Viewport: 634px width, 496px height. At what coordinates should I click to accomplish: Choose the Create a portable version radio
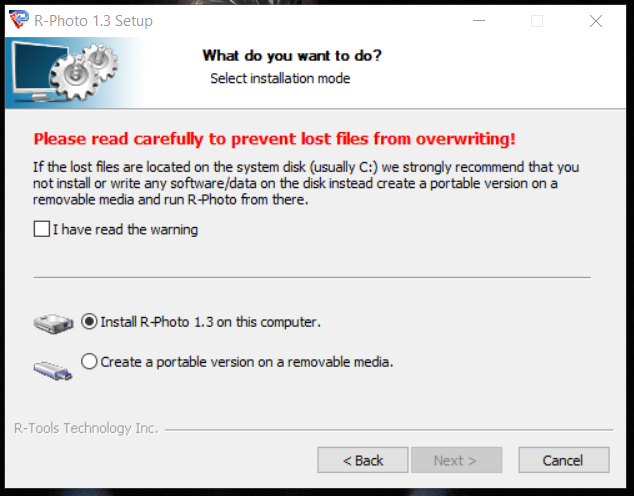click(x=89, y=361)
